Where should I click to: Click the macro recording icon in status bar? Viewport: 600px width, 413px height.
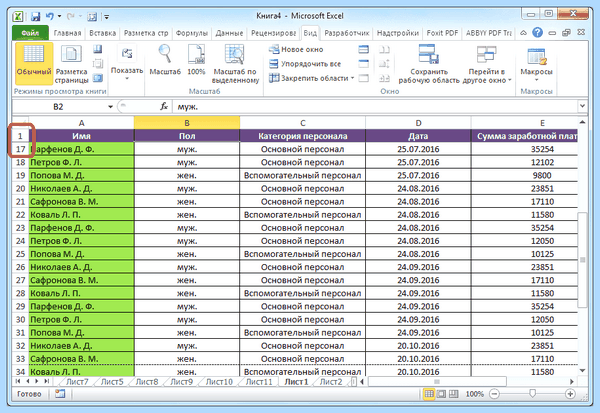pos(60,393)
